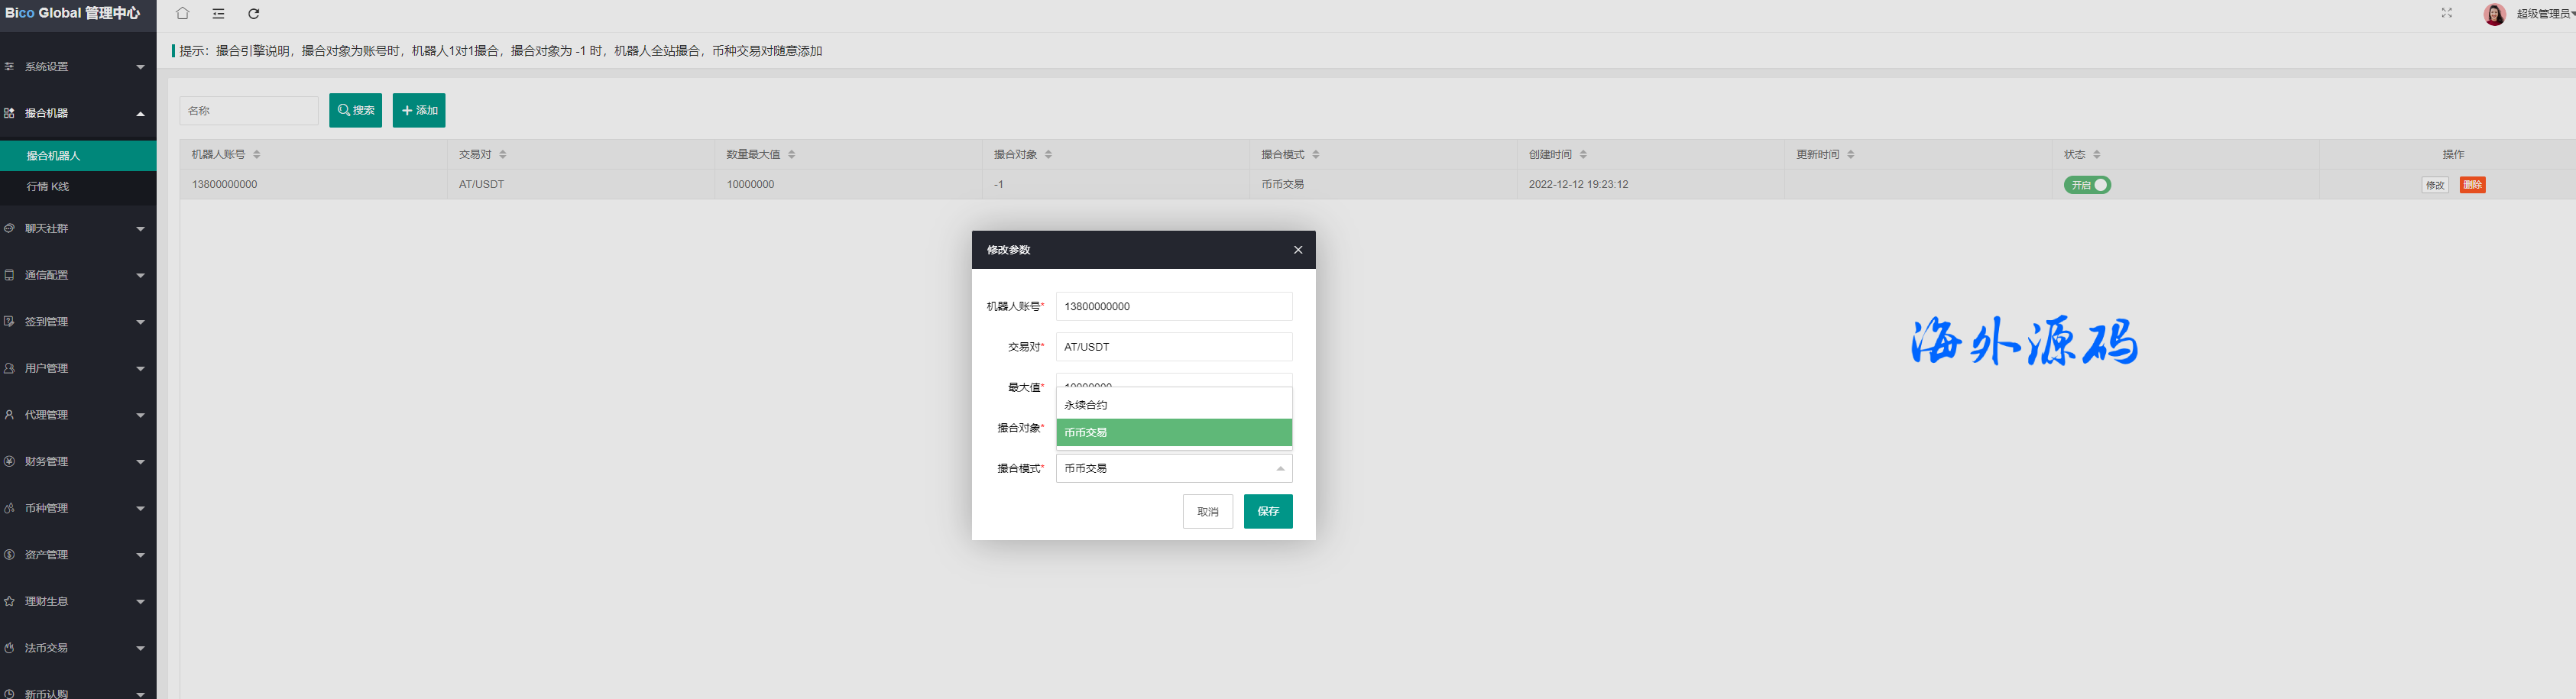Toggle sidebar with the menu collapse icon
Image resolution: width=2576 pixels, height=699 pixels.
[218, 14]
